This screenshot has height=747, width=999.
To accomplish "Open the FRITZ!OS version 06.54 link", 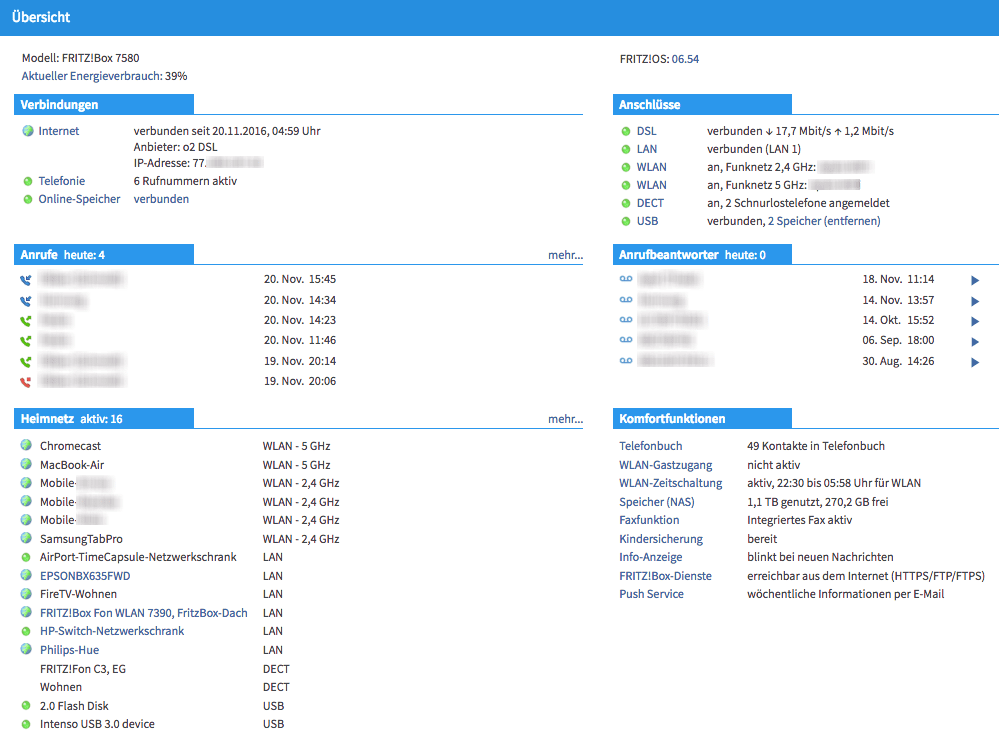I will pyautogui.click(x=685, y=59).
